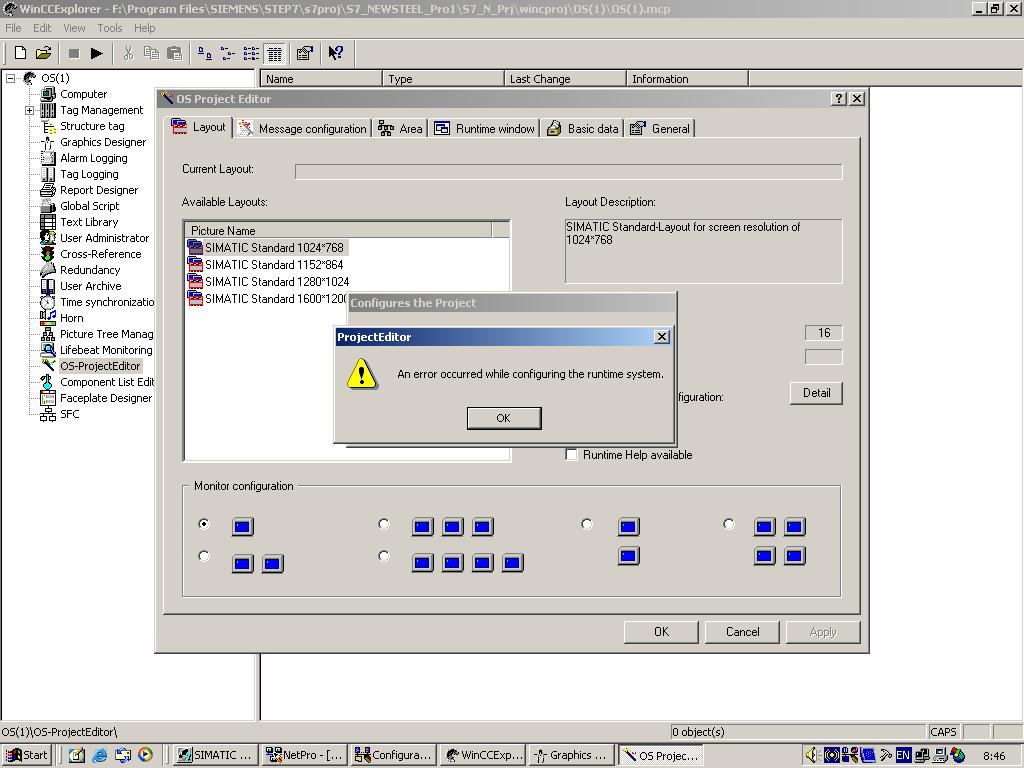Select Report Designer in the tree
The width and height of the screenshot is (1024, 768).
99,190
